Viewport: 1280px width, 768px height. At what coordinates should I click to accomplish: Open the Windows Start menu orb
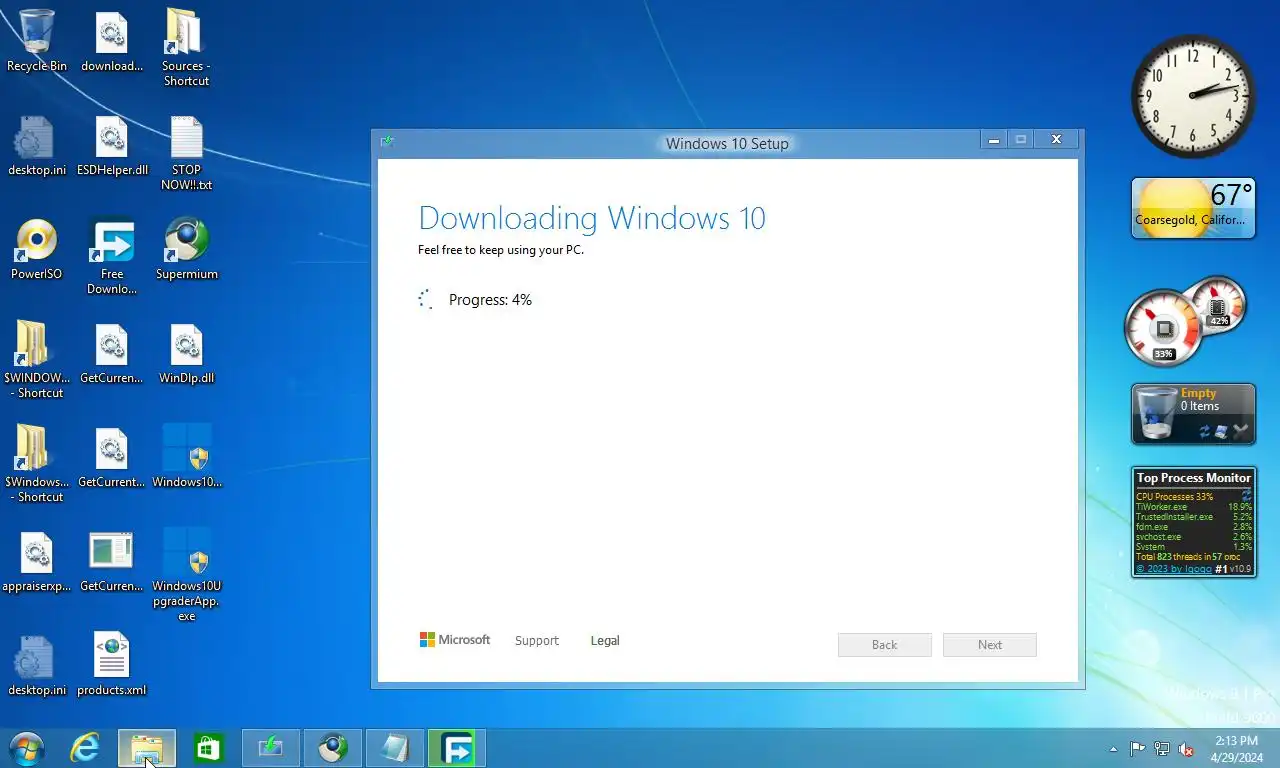pyautogui.click(x=26, y=748)
